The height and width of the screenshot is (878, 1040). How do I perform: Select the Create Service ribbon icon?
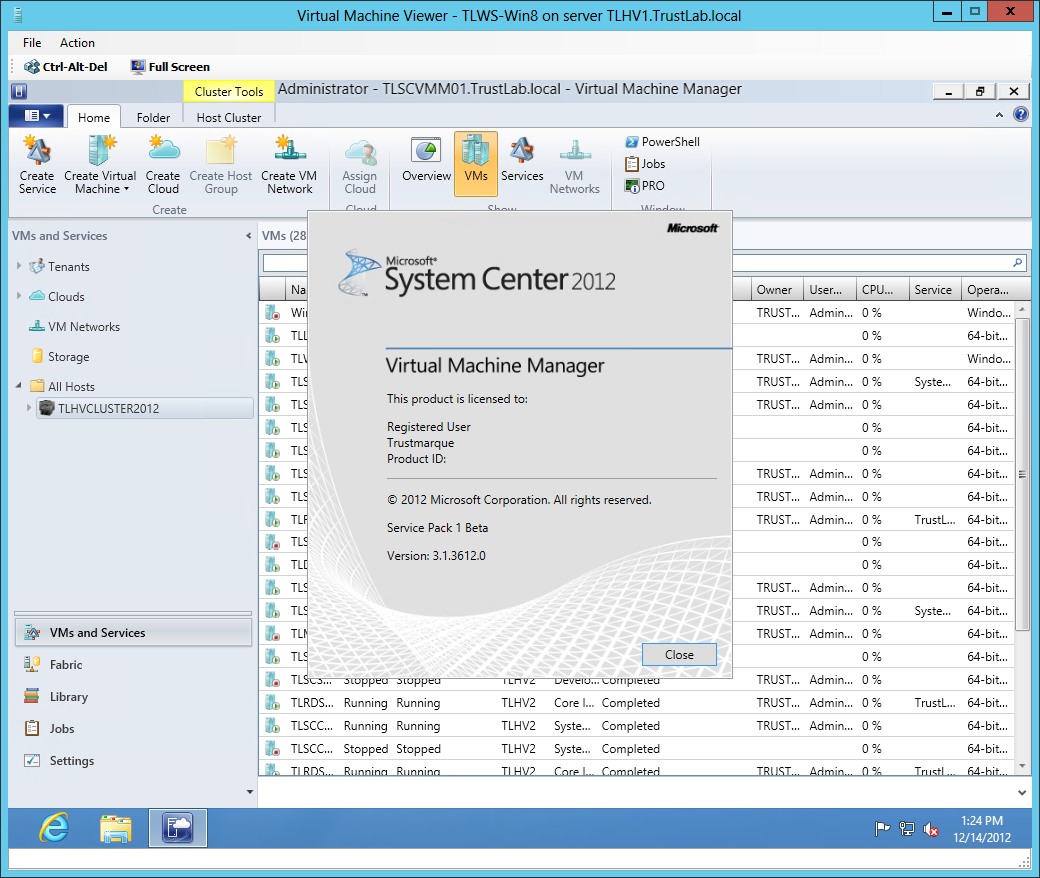[37, 163]
